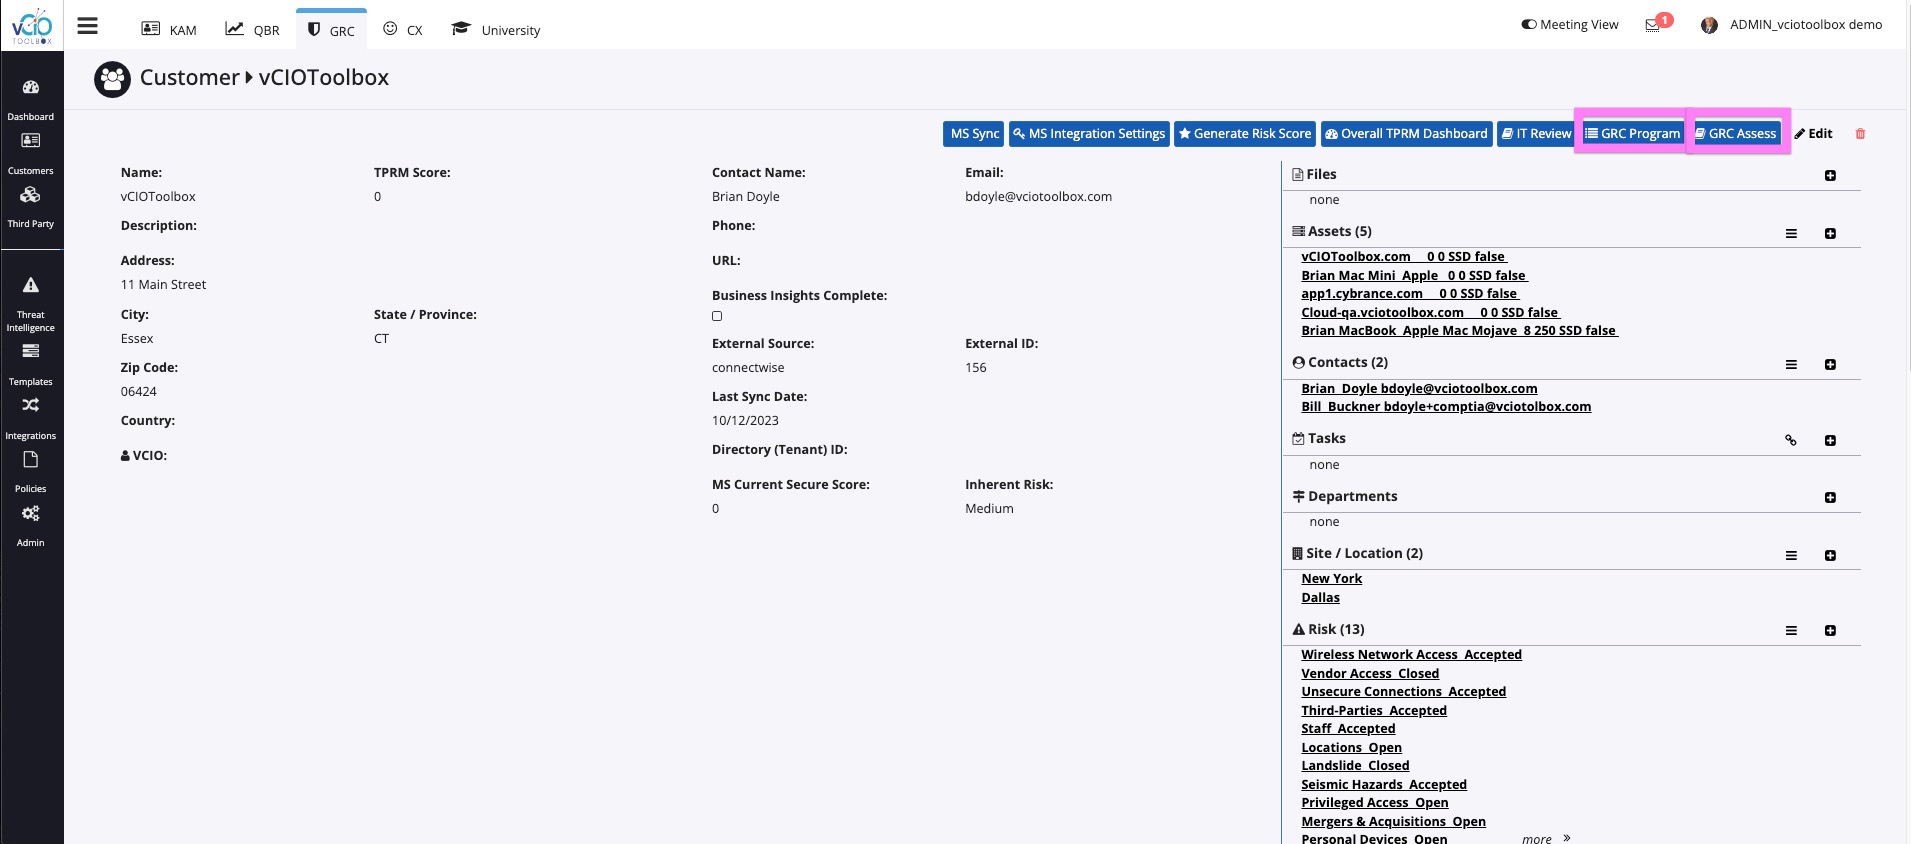This screenshot has width=1911, height=844.
Task: Click Generate Risk Score button
Action: pyautogui.click(x=1245, y=134)
